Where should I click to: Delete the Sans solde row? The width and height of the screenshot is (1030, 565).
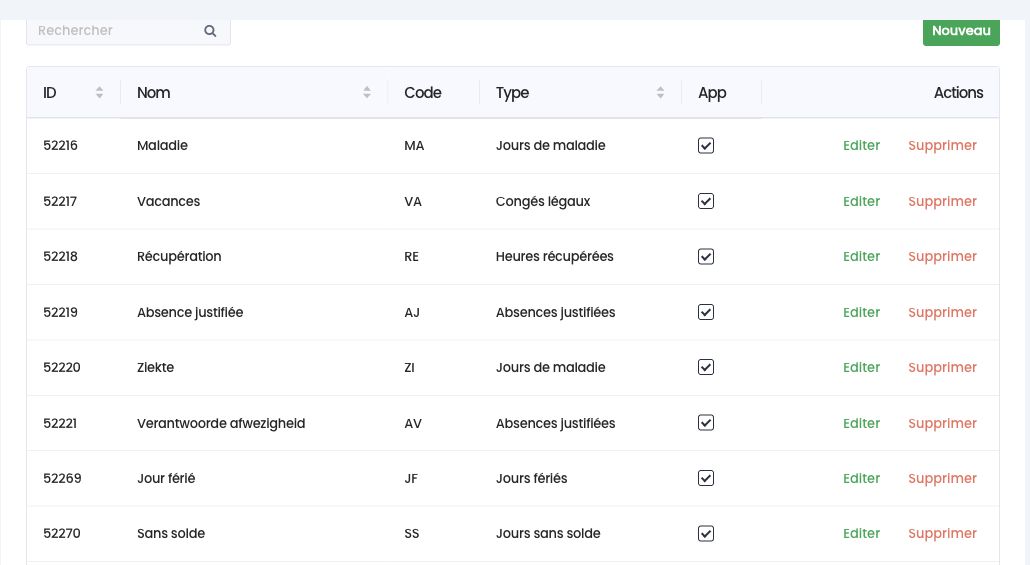point(942,534)
